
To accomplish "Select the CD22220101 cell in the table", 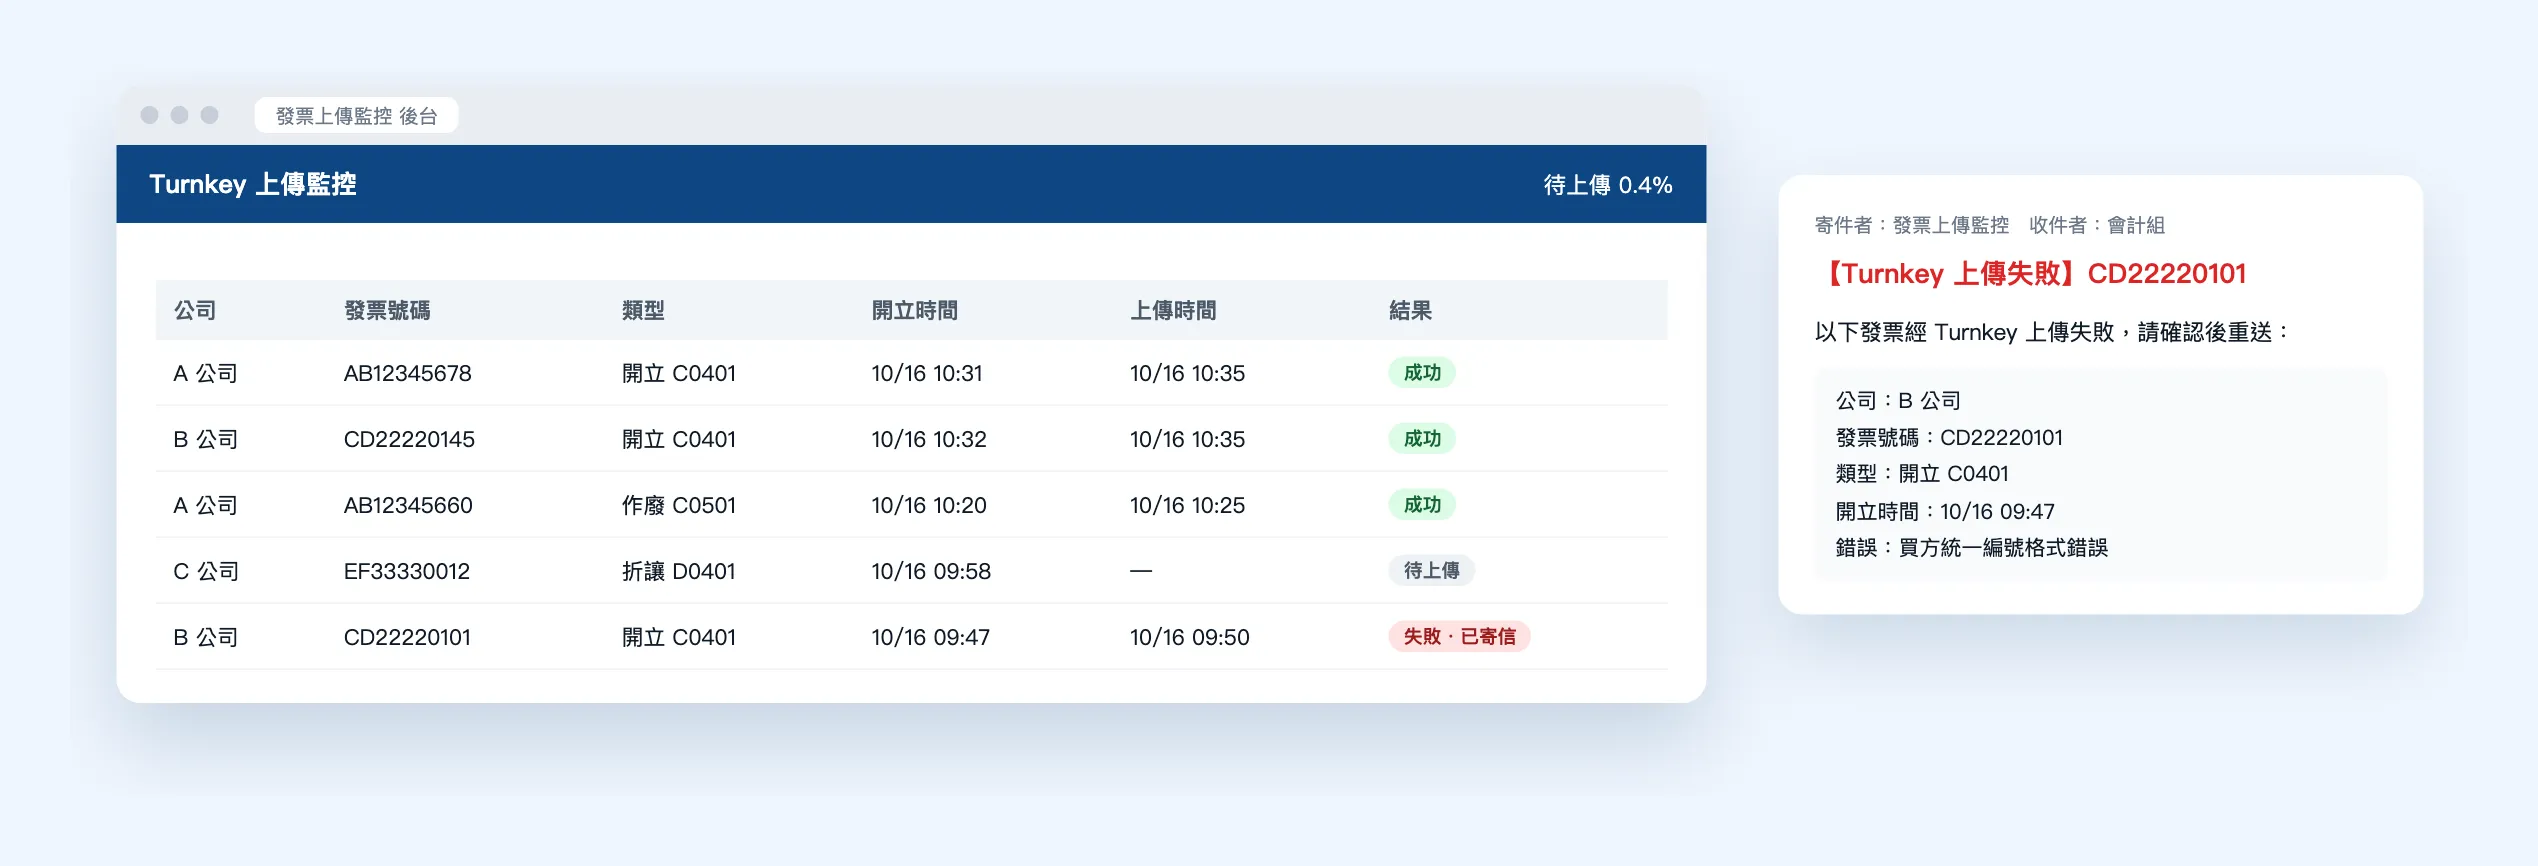I will click(407, 638).
